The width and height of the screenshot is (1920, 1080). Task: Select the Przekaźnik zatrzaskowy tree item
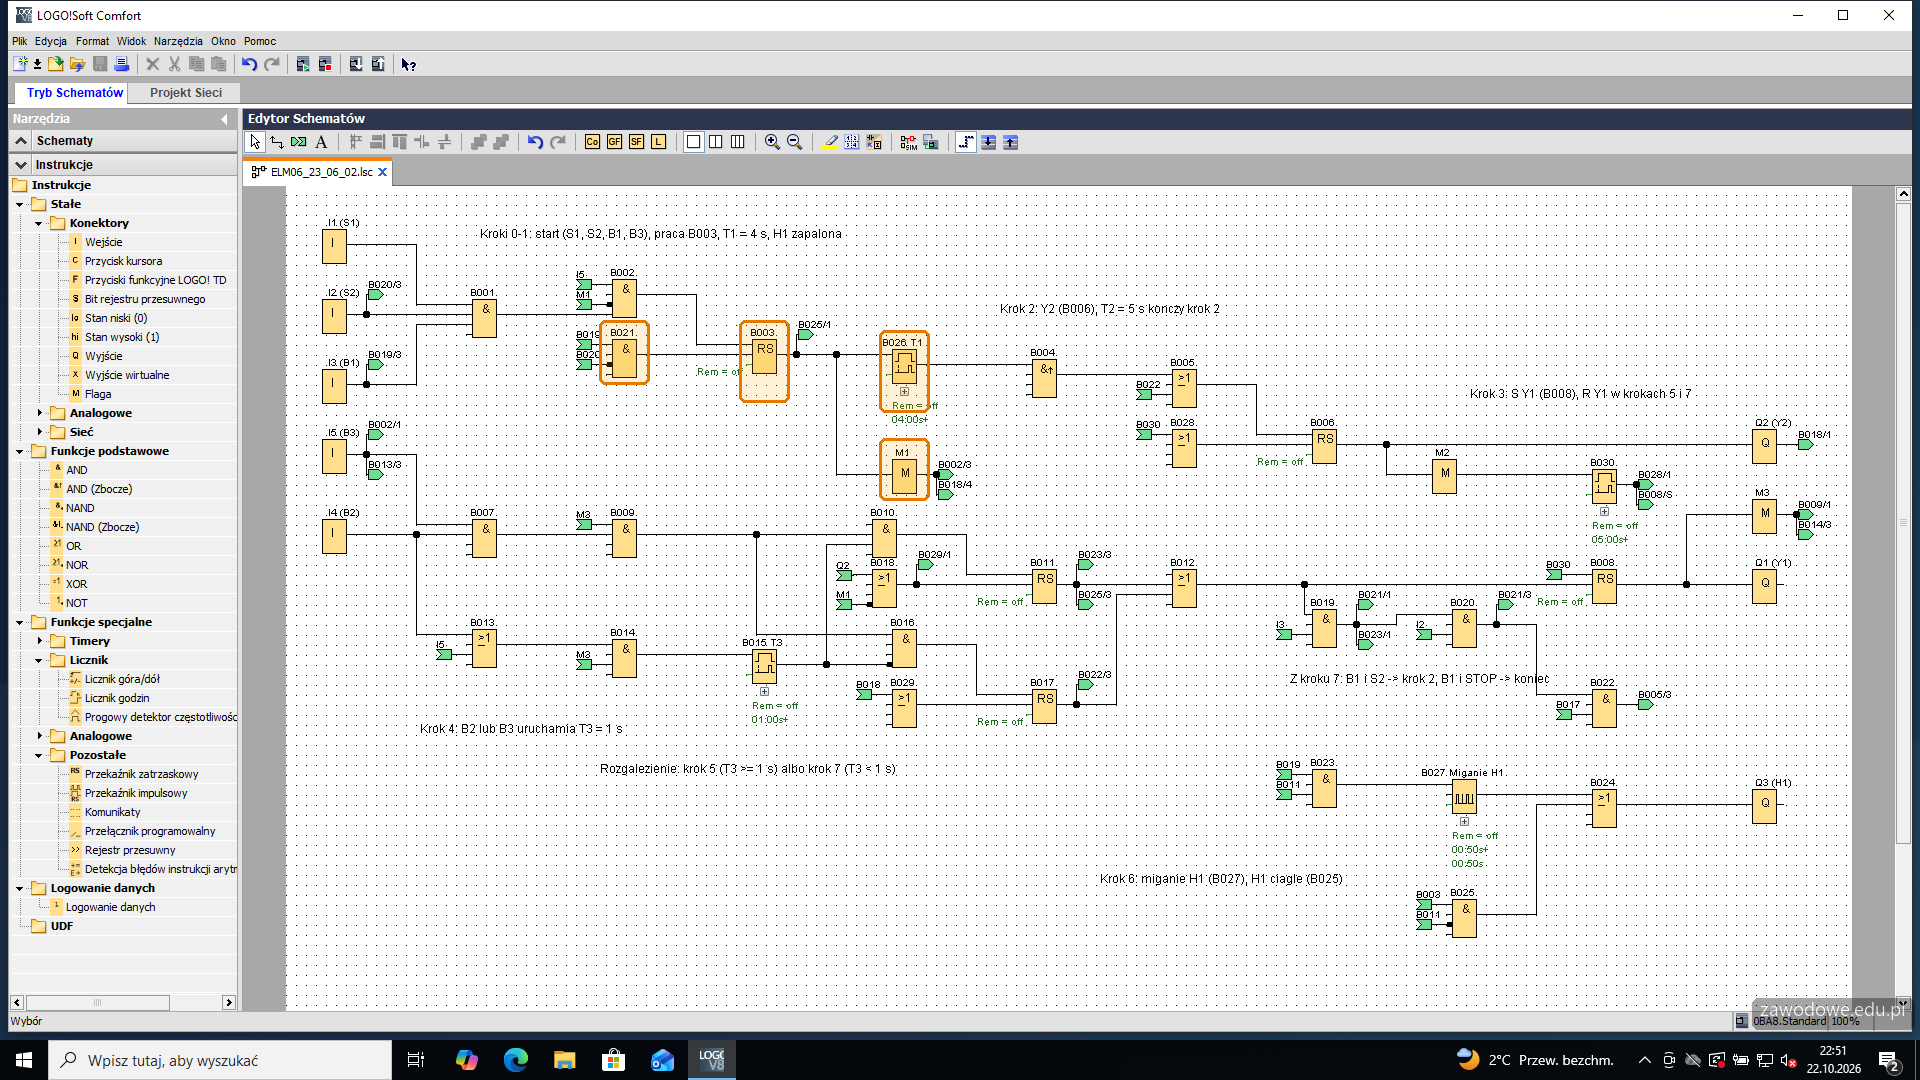pos(141,774)
